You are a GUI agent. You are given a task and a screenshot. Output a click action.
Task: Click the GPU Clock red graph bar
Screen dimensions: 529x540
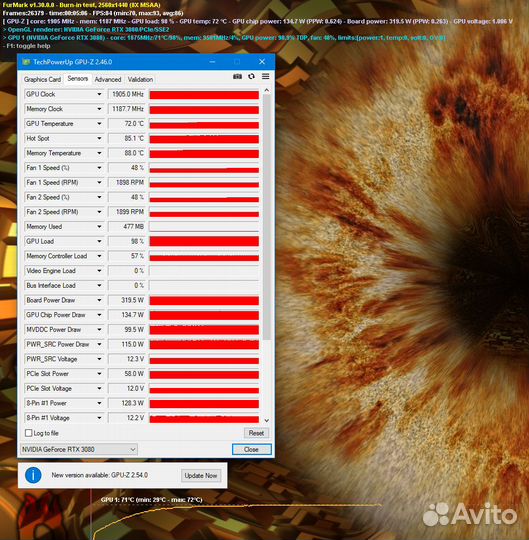point(204,95)
